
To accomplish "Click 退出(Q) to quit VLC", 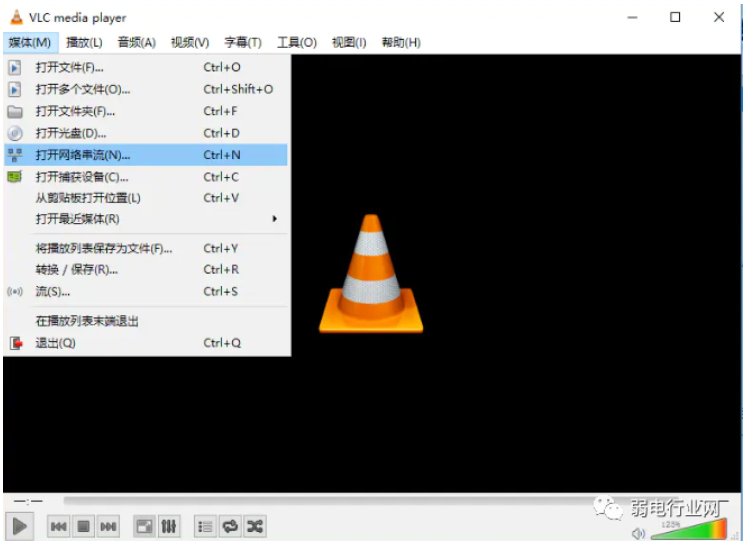I will pos(55,343).
